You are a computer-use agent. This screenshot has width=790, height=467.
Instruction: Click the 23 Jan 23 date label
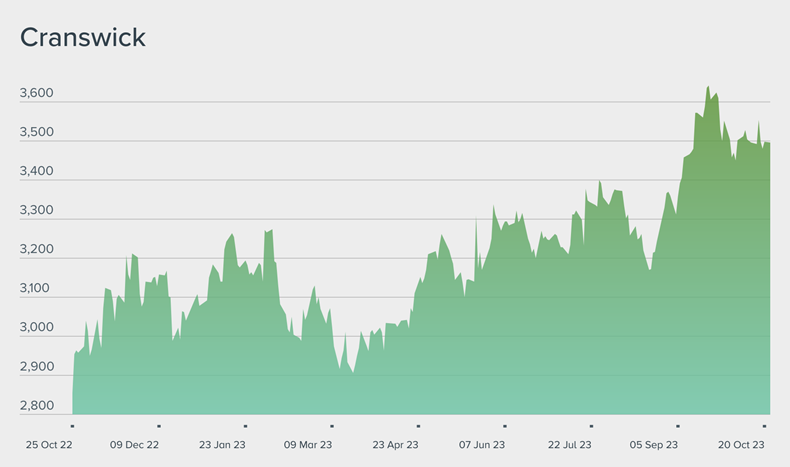click(x=223, y=445)
